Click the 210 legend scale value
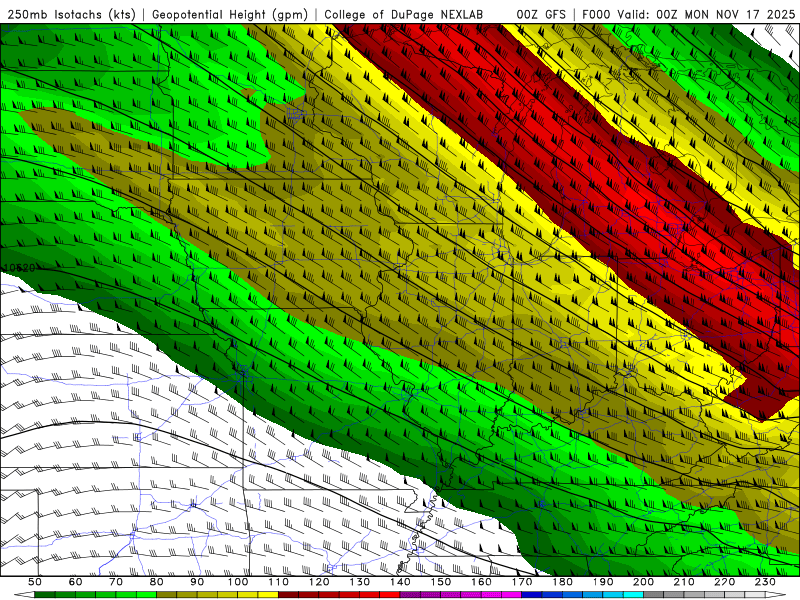Image resolution: width=800 pixels, height=600 pixels. [x=684, y=582]
